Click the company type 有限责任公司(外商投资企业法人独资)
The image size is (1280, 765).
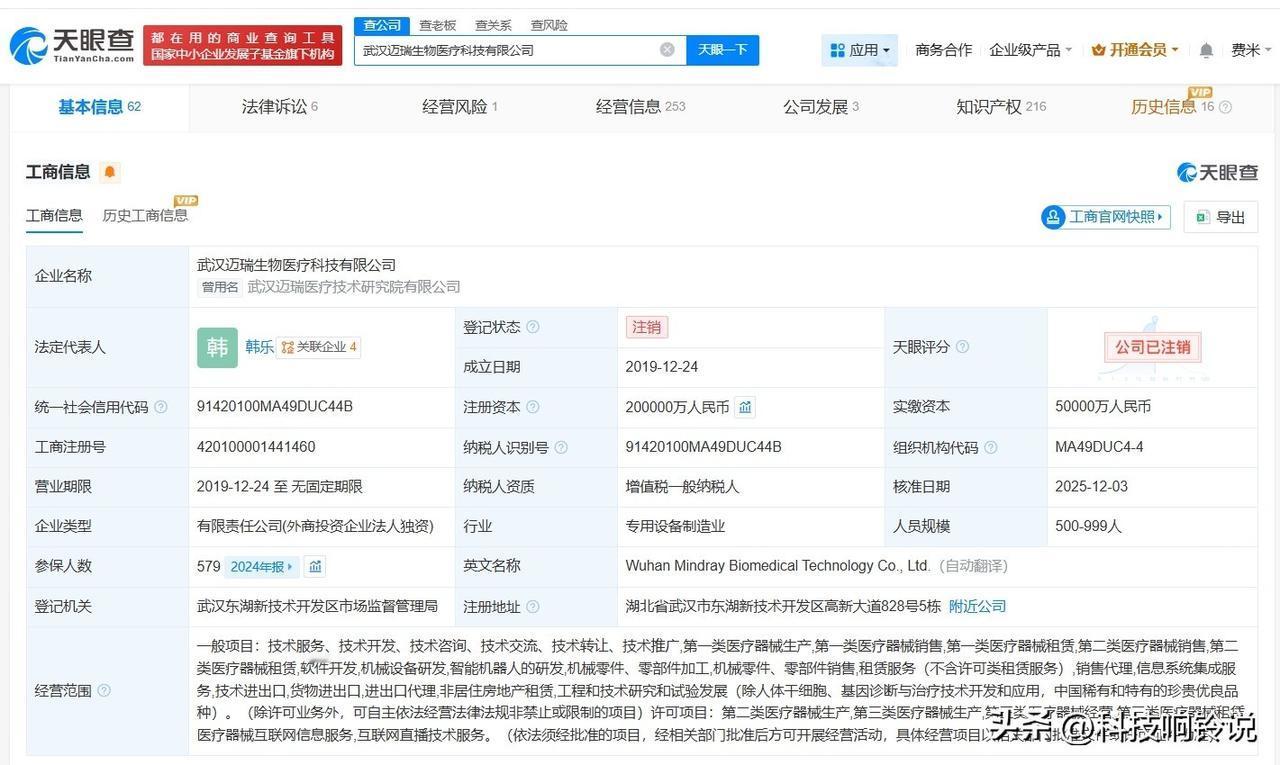tap(315, 527)
